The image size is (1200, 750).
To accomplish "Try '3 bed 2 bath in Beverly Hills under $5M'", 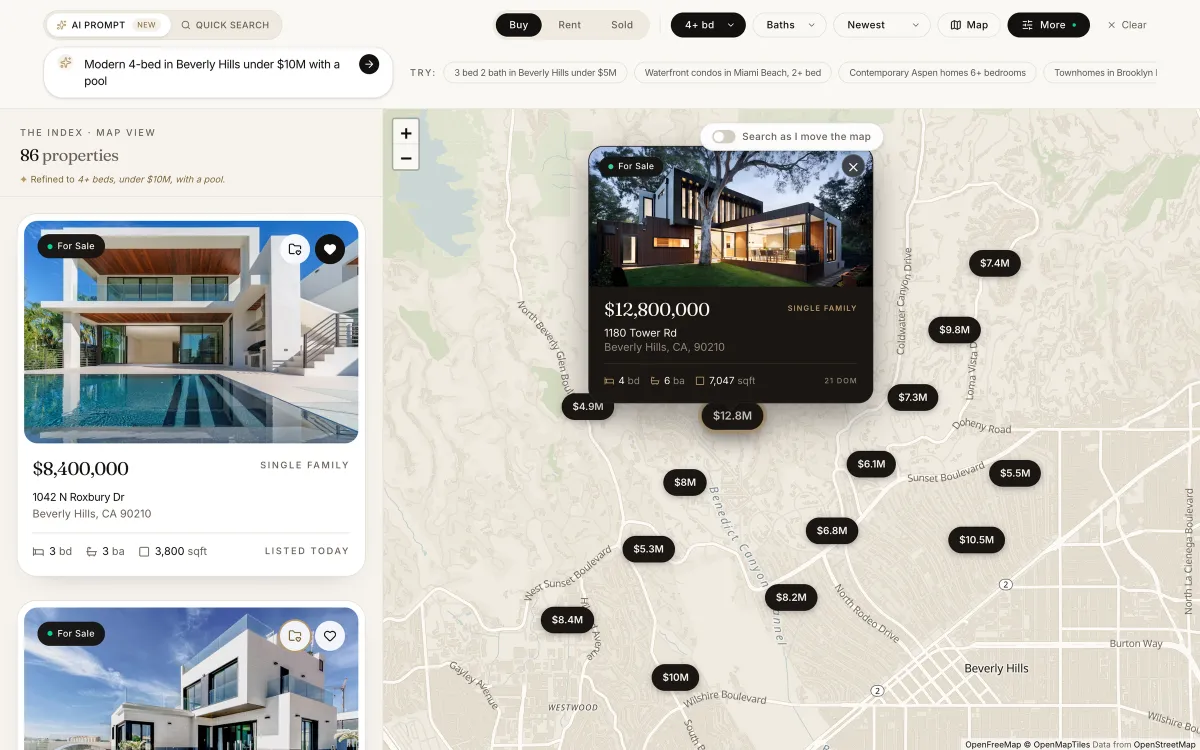I will tap(535, 73).
